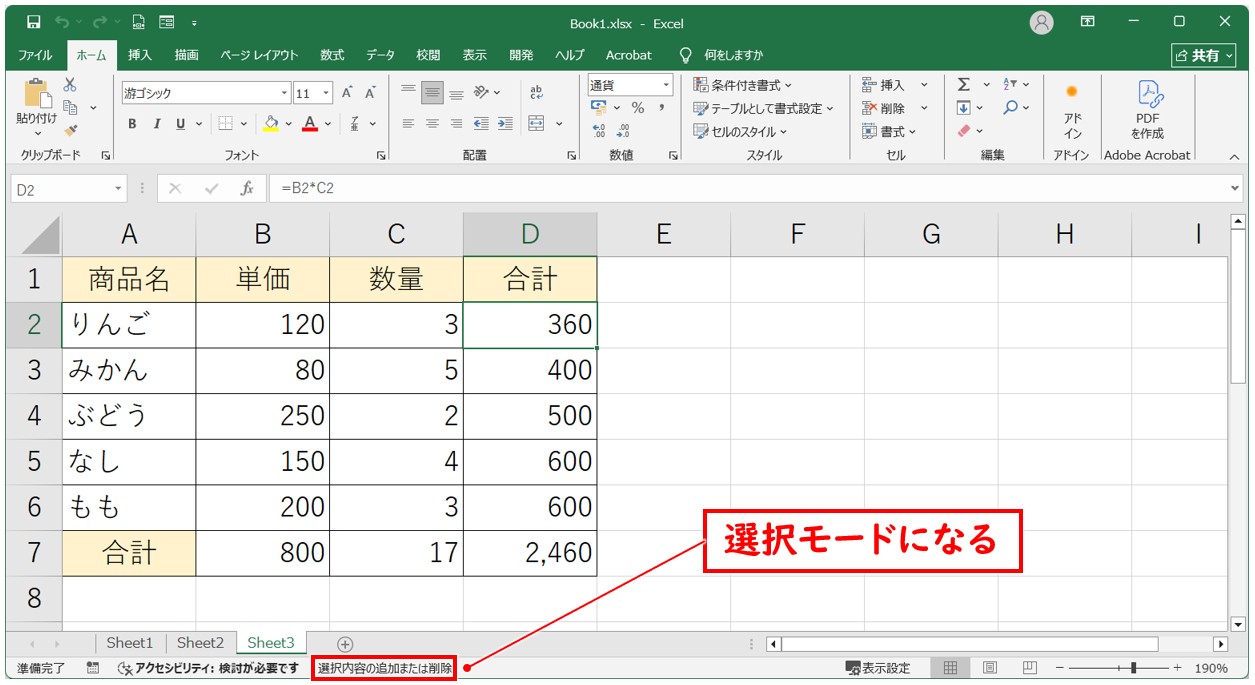Click the Wrap Text icon

537,93
